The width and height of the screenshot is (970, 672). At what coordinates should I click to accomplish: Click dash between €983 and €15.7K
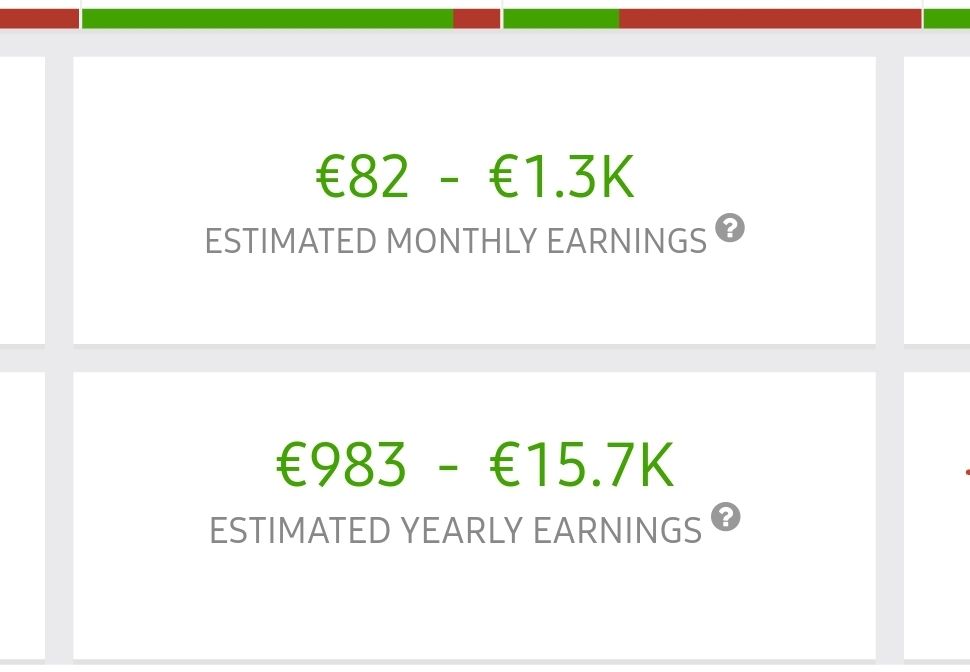(x=449, y=467)
